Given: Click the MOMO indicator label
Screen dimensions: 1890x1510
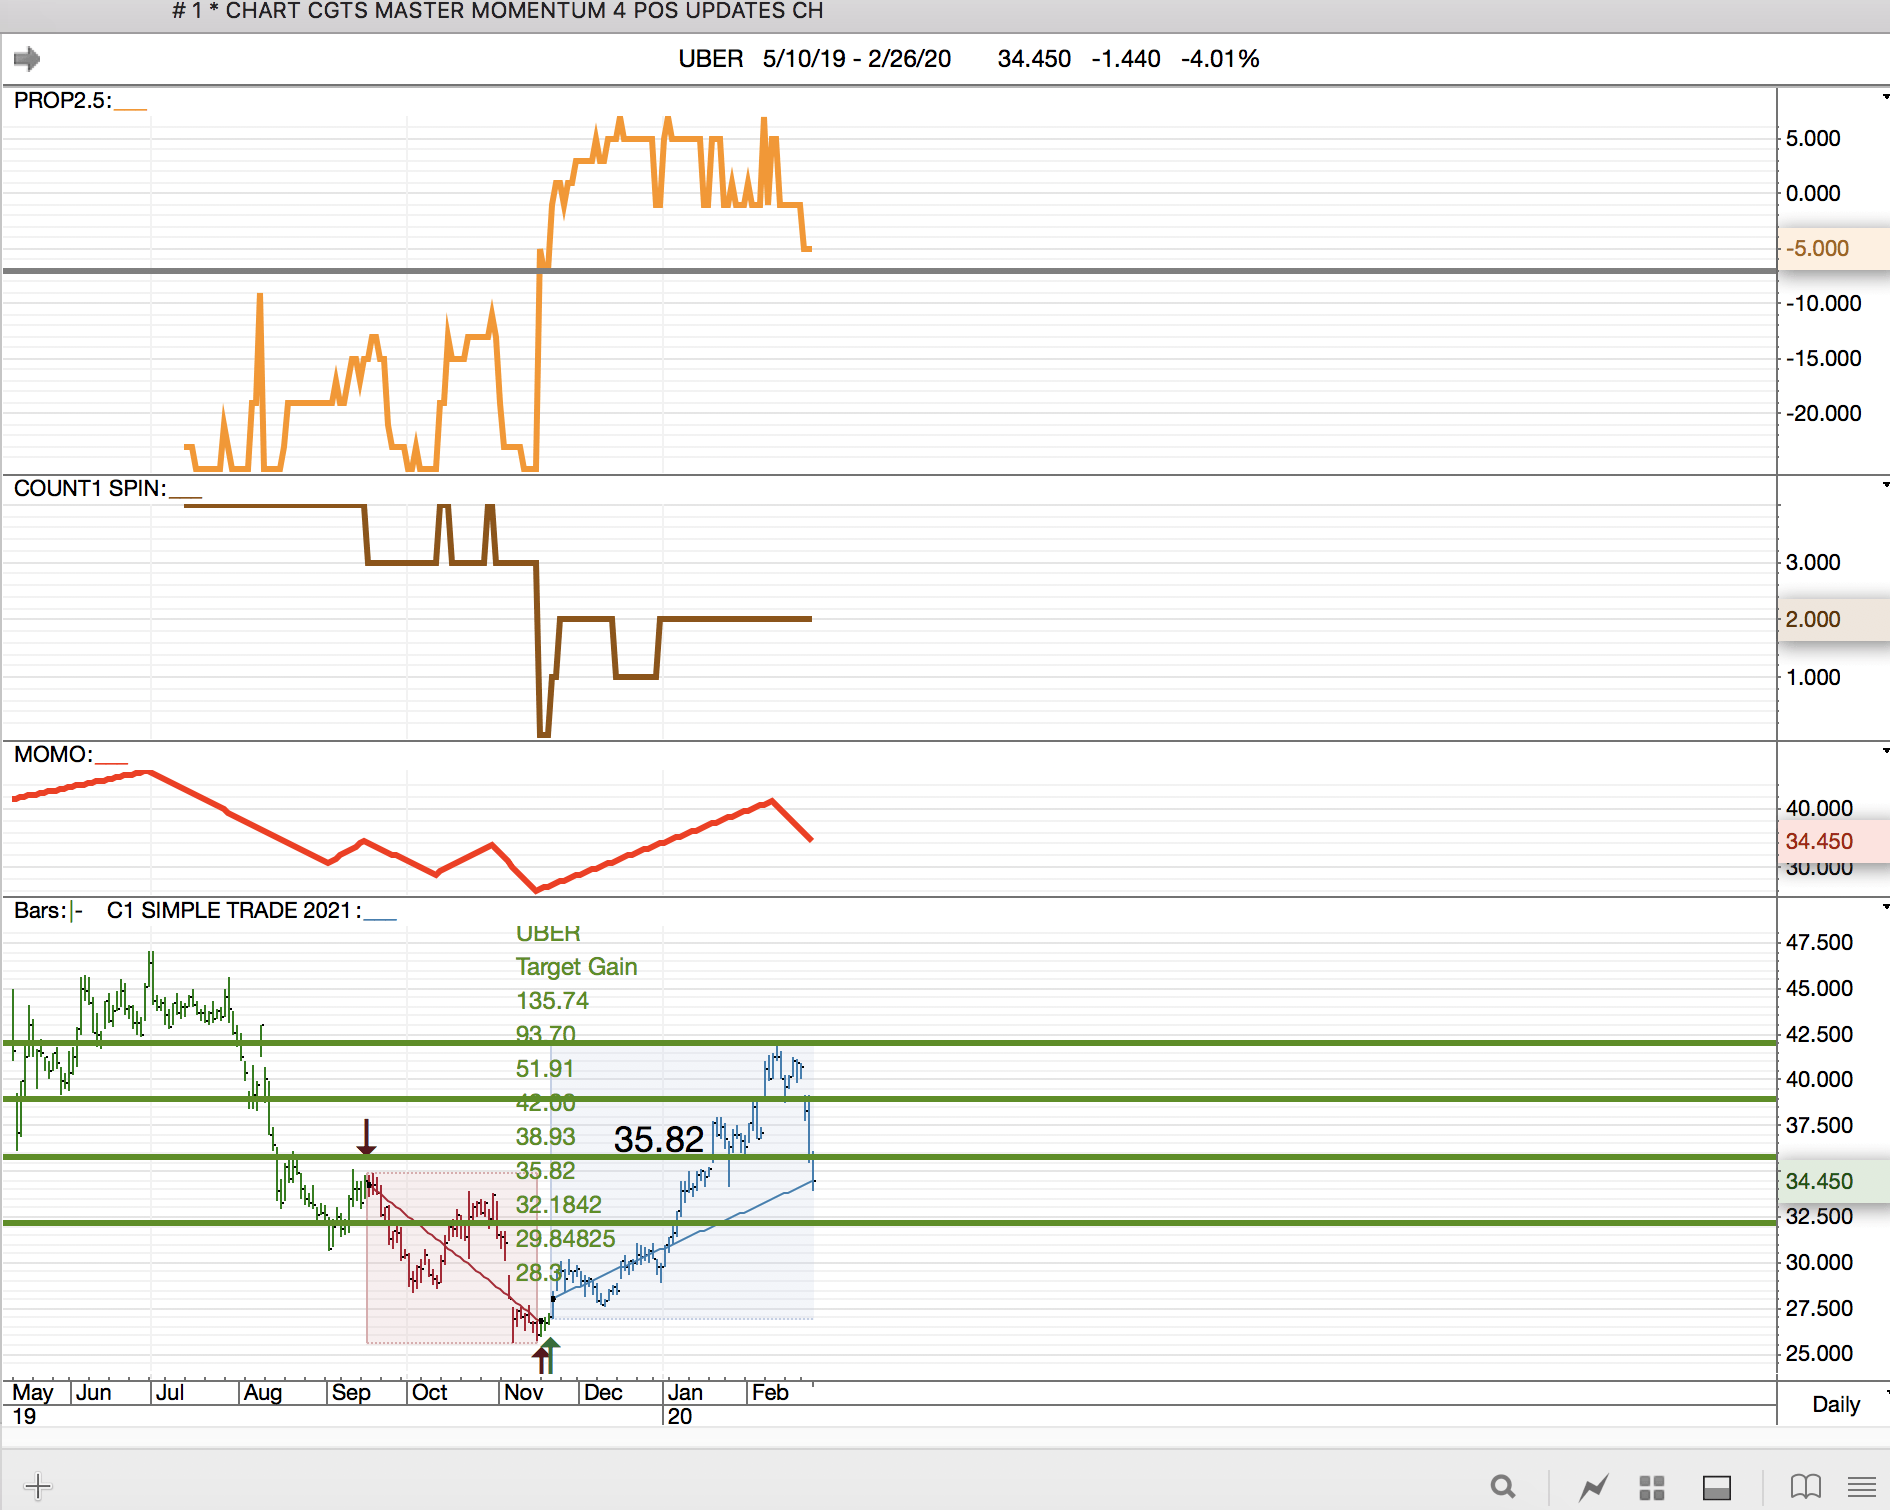Looking at the screenshot, I should (x=53, y=754).
